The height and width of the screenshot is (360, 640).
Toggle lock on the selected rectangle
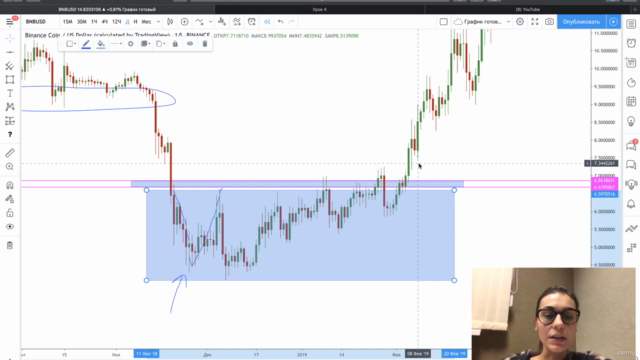point(175,44)
